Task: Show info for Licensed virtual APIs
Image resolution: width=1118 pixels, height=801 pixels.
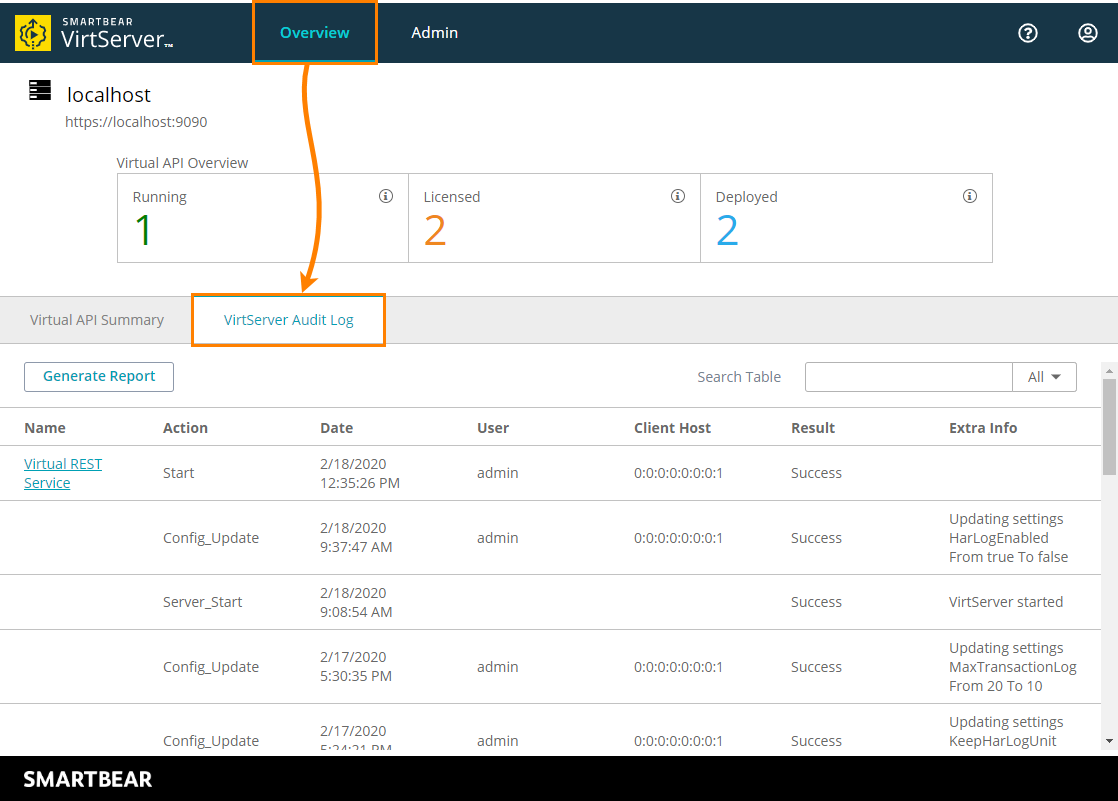Action: 677,196
